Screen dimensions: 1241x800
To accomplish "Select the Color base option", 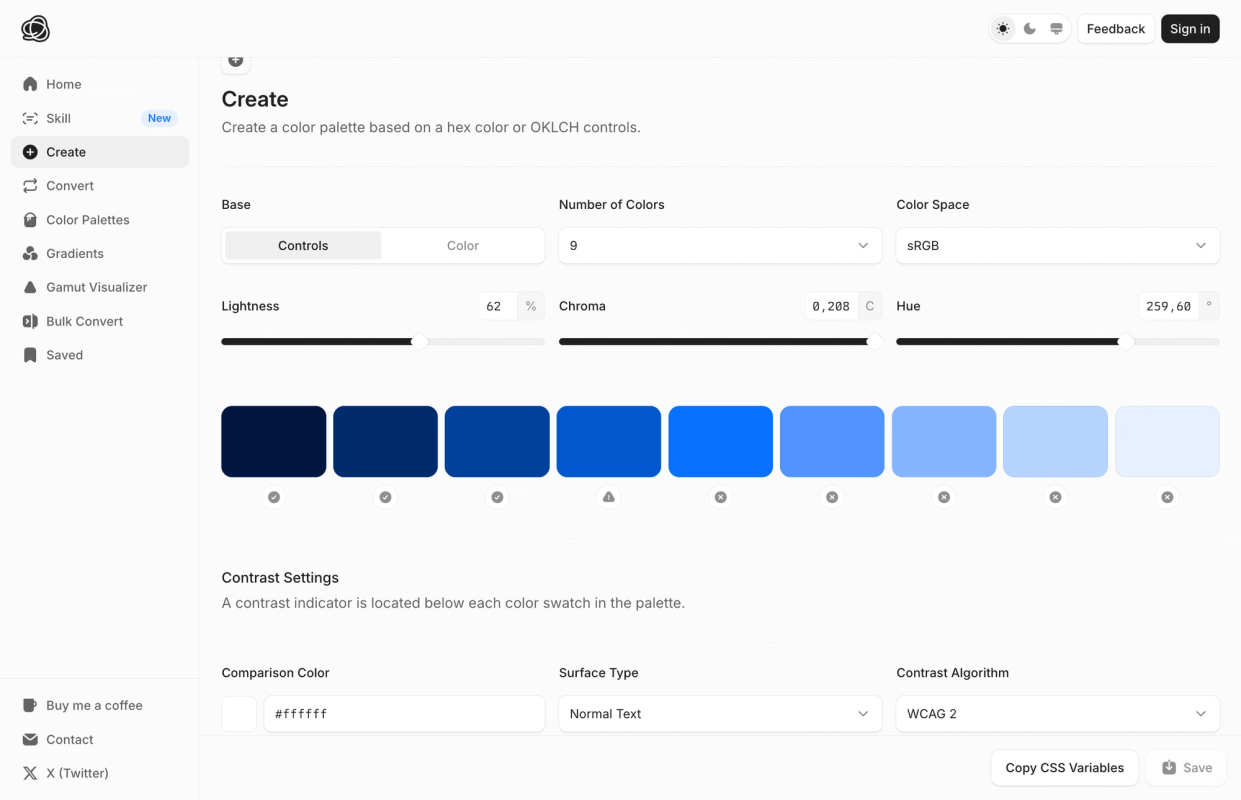I will tap(463, 245).
